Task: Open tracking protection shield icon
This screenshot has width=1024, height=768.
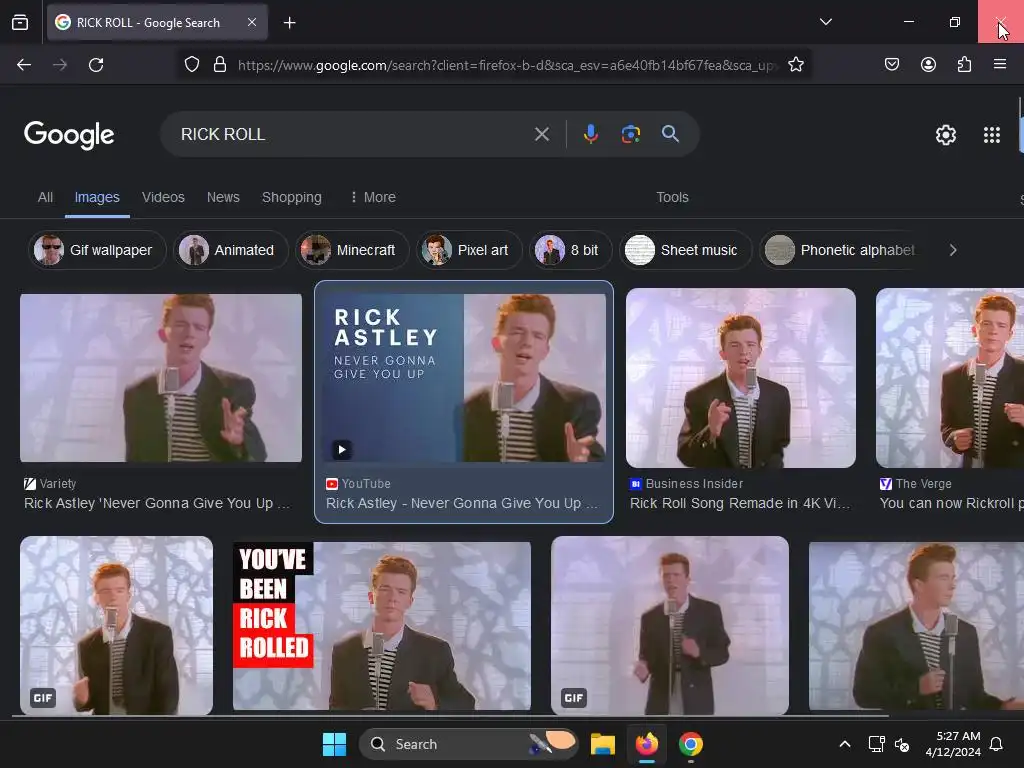Action: pos(191,65)
